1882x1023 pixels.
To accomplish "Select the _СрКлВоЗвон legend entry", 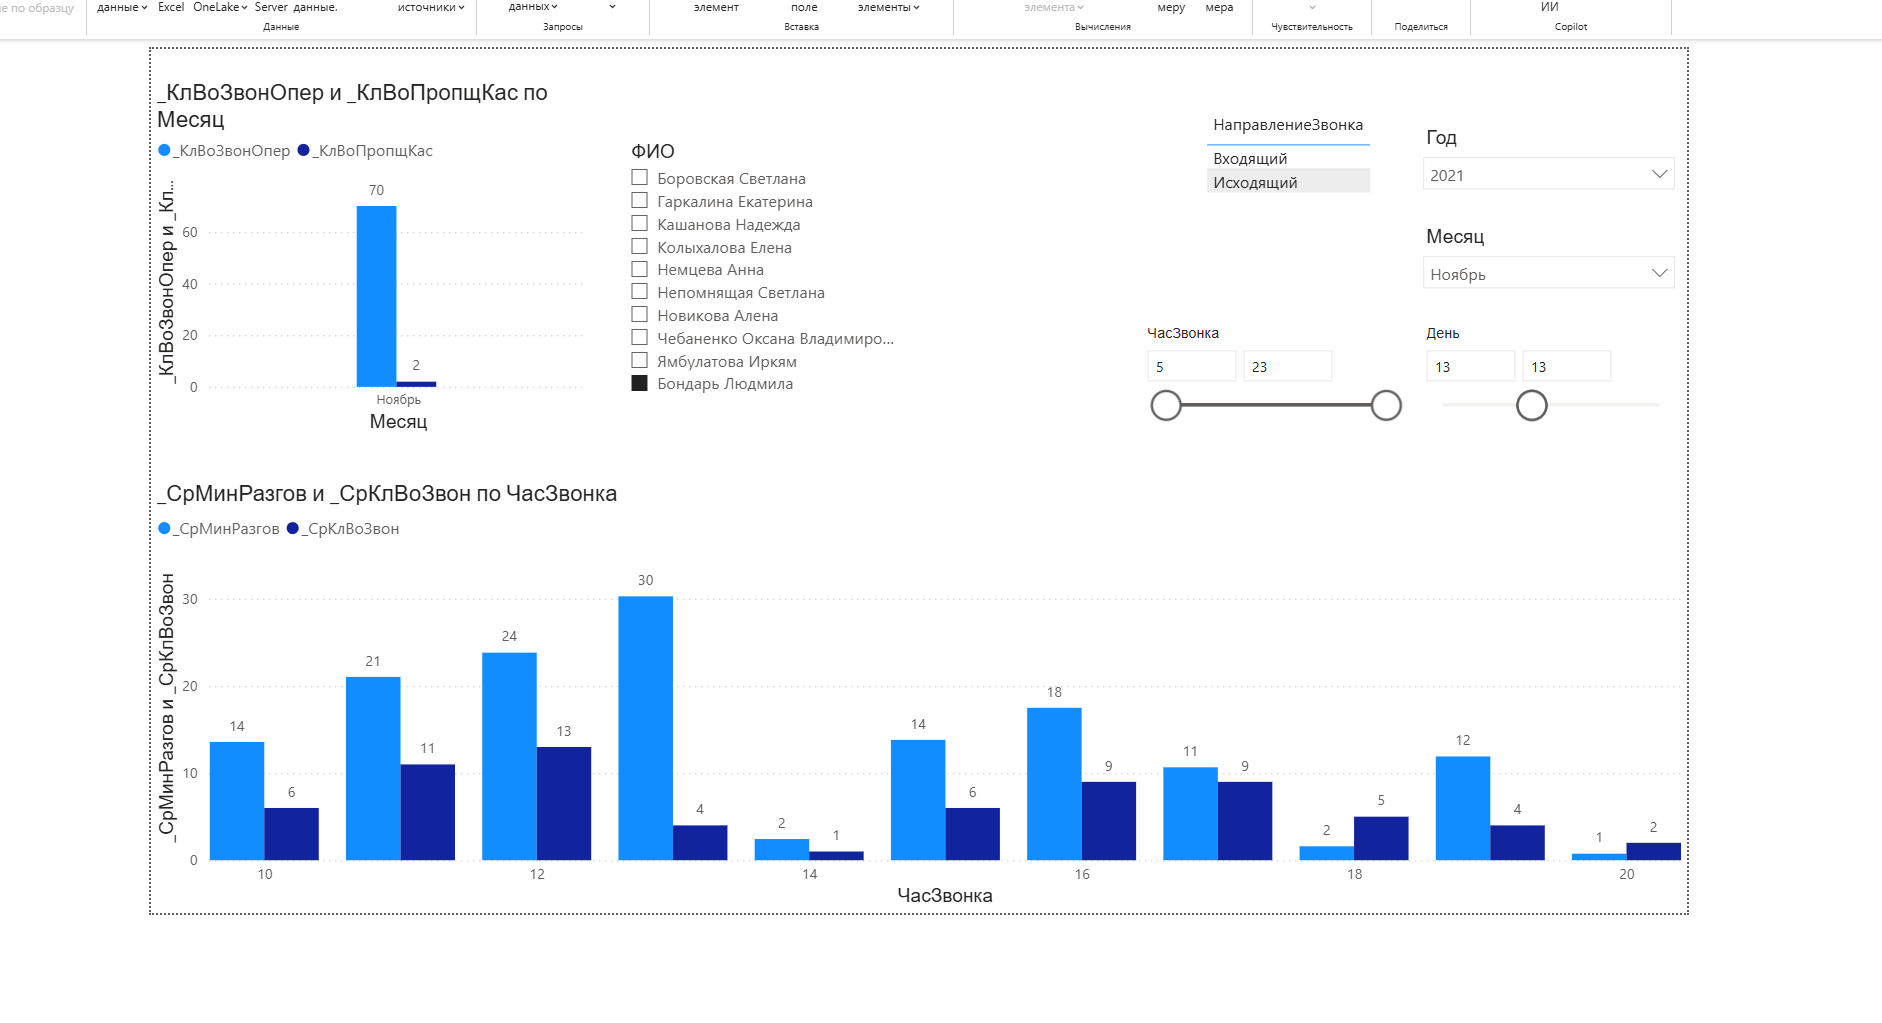I will pos(343,528).
